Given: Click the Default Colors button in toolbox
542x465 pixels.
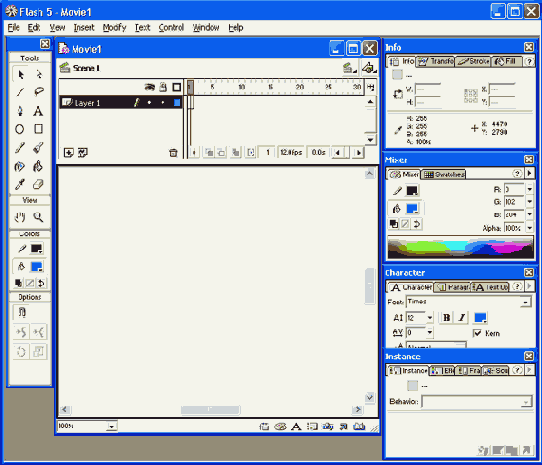Looking at the screenshot, I should tap(18, 283).
